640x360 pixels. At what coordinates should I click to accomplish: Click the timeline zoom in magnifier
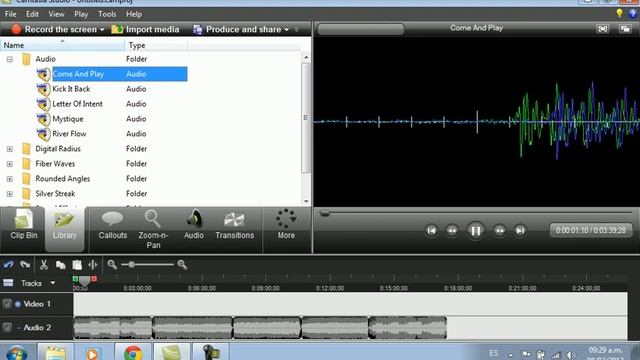(182, 265)
